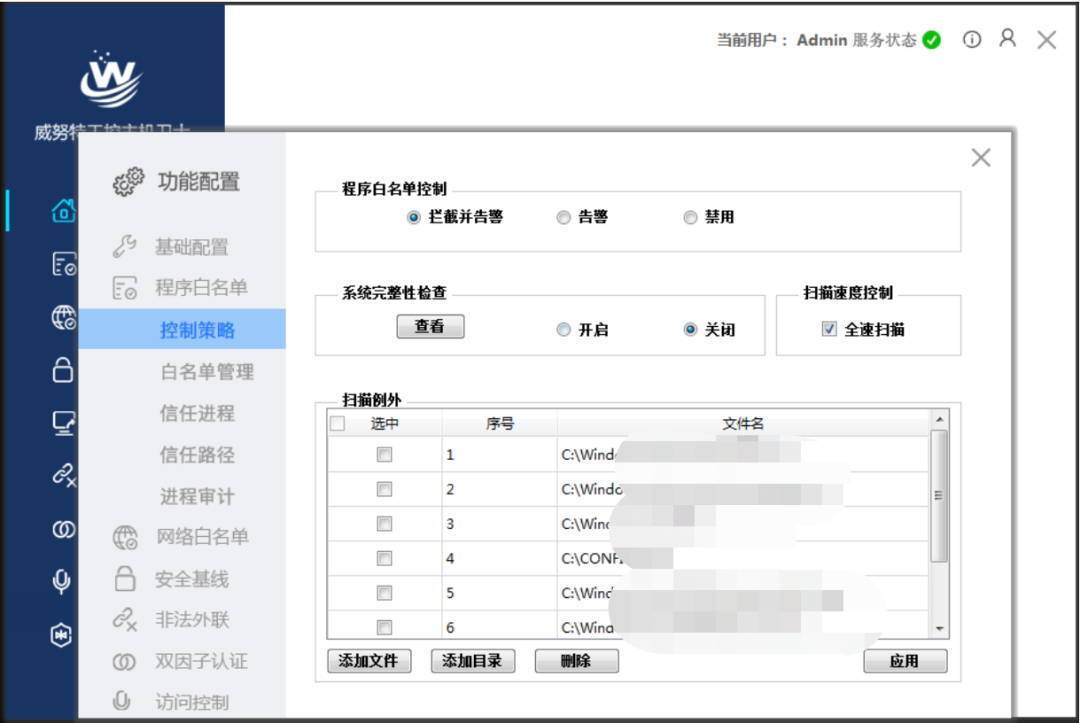Click the C:\CONF file name in row 4
The image size is (1080, 723).
(x=592, y=558)
